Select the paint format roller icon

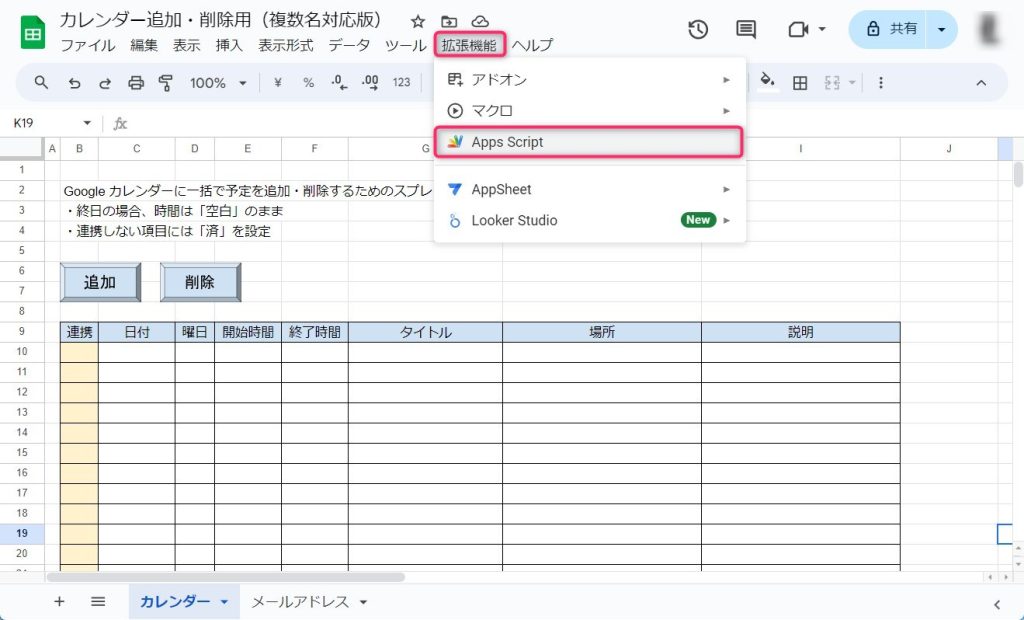coord(166,83)
